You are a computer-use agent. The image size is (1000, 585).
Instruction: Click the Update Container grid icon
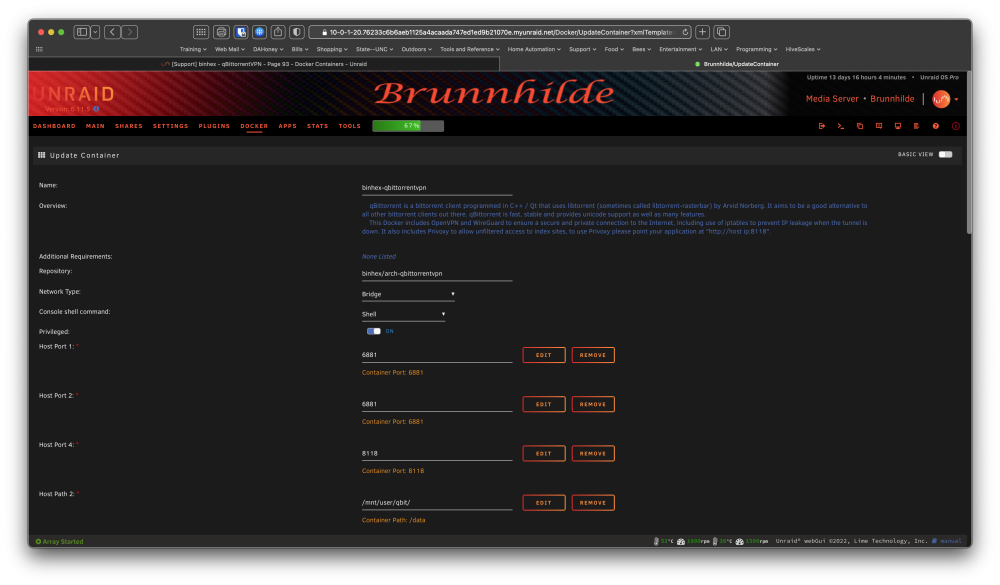(x=41, y=155)
